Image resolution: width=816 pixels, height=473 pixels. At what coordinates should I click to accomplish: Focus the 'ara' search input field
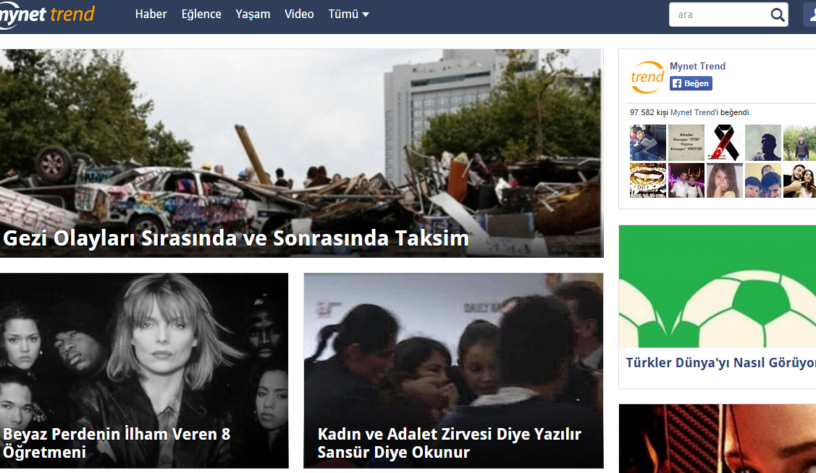718,15
